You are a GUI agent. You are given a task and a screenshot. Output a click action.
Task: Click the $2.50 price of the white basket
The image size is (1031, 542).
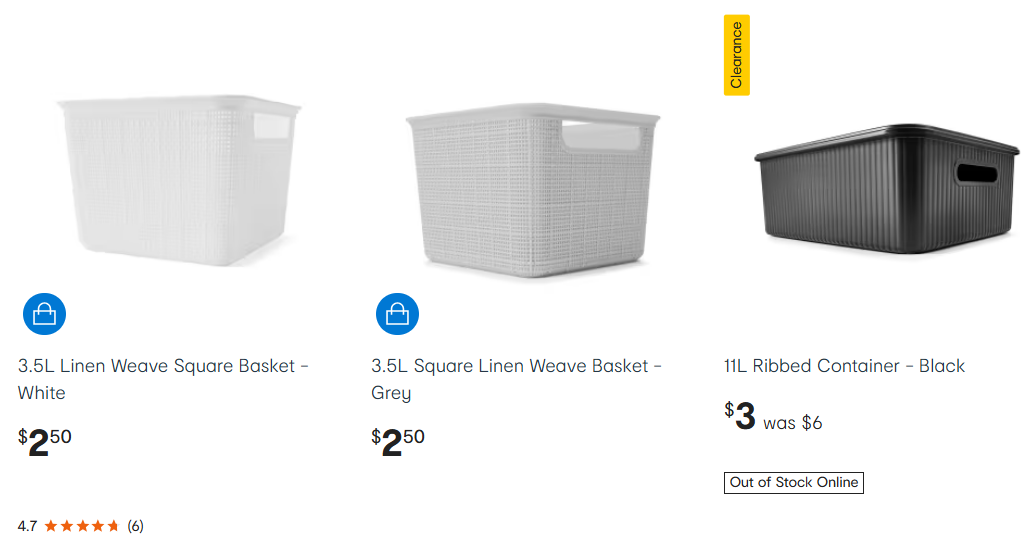tap(45, 441)
